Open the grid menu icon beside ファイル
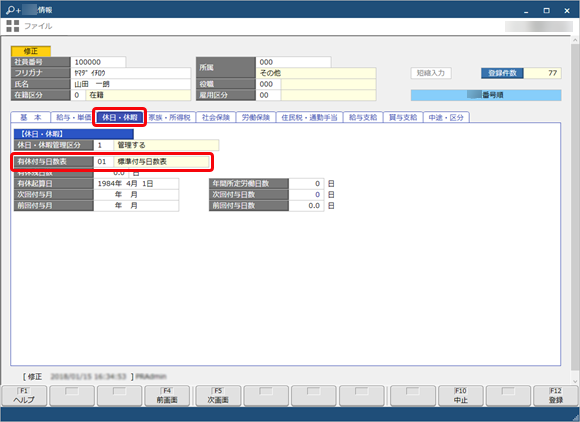 coord(13,26)
